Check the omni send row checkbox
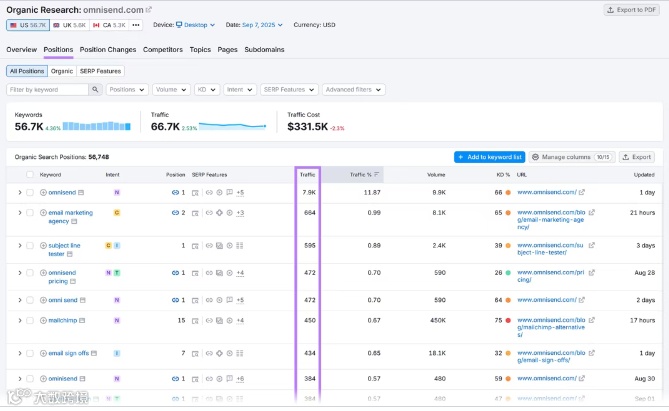This screenshot has height=411, width=669. (x=29, y=300)
